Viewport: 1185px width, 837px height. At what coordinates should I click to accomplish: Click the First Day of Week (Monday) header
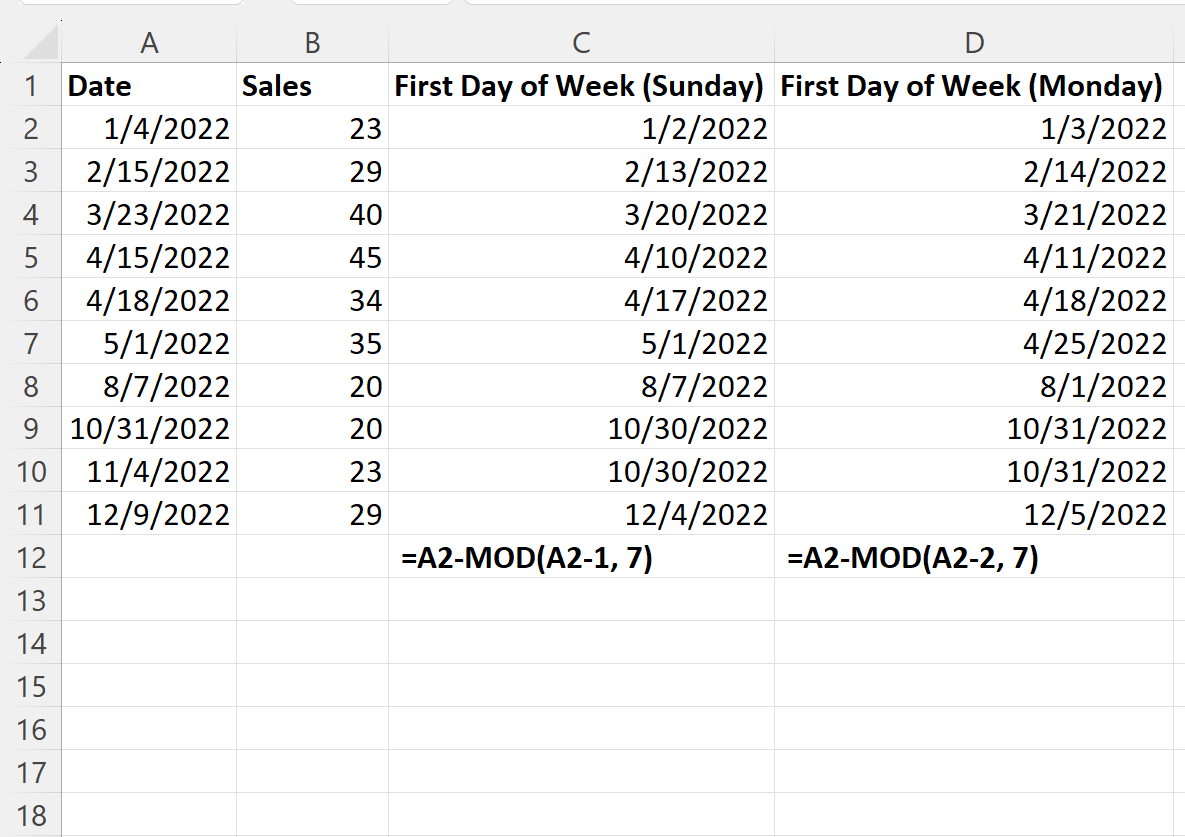975,86
